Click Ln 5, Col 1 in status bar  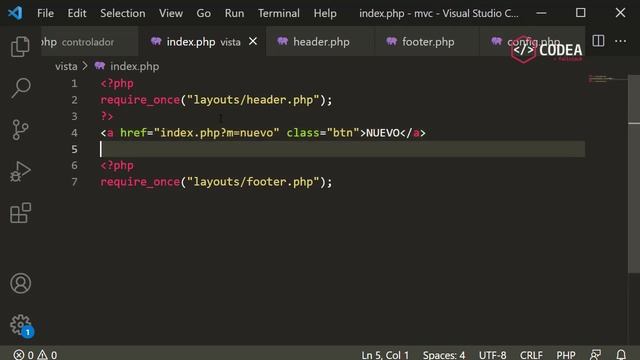point(384,354)
